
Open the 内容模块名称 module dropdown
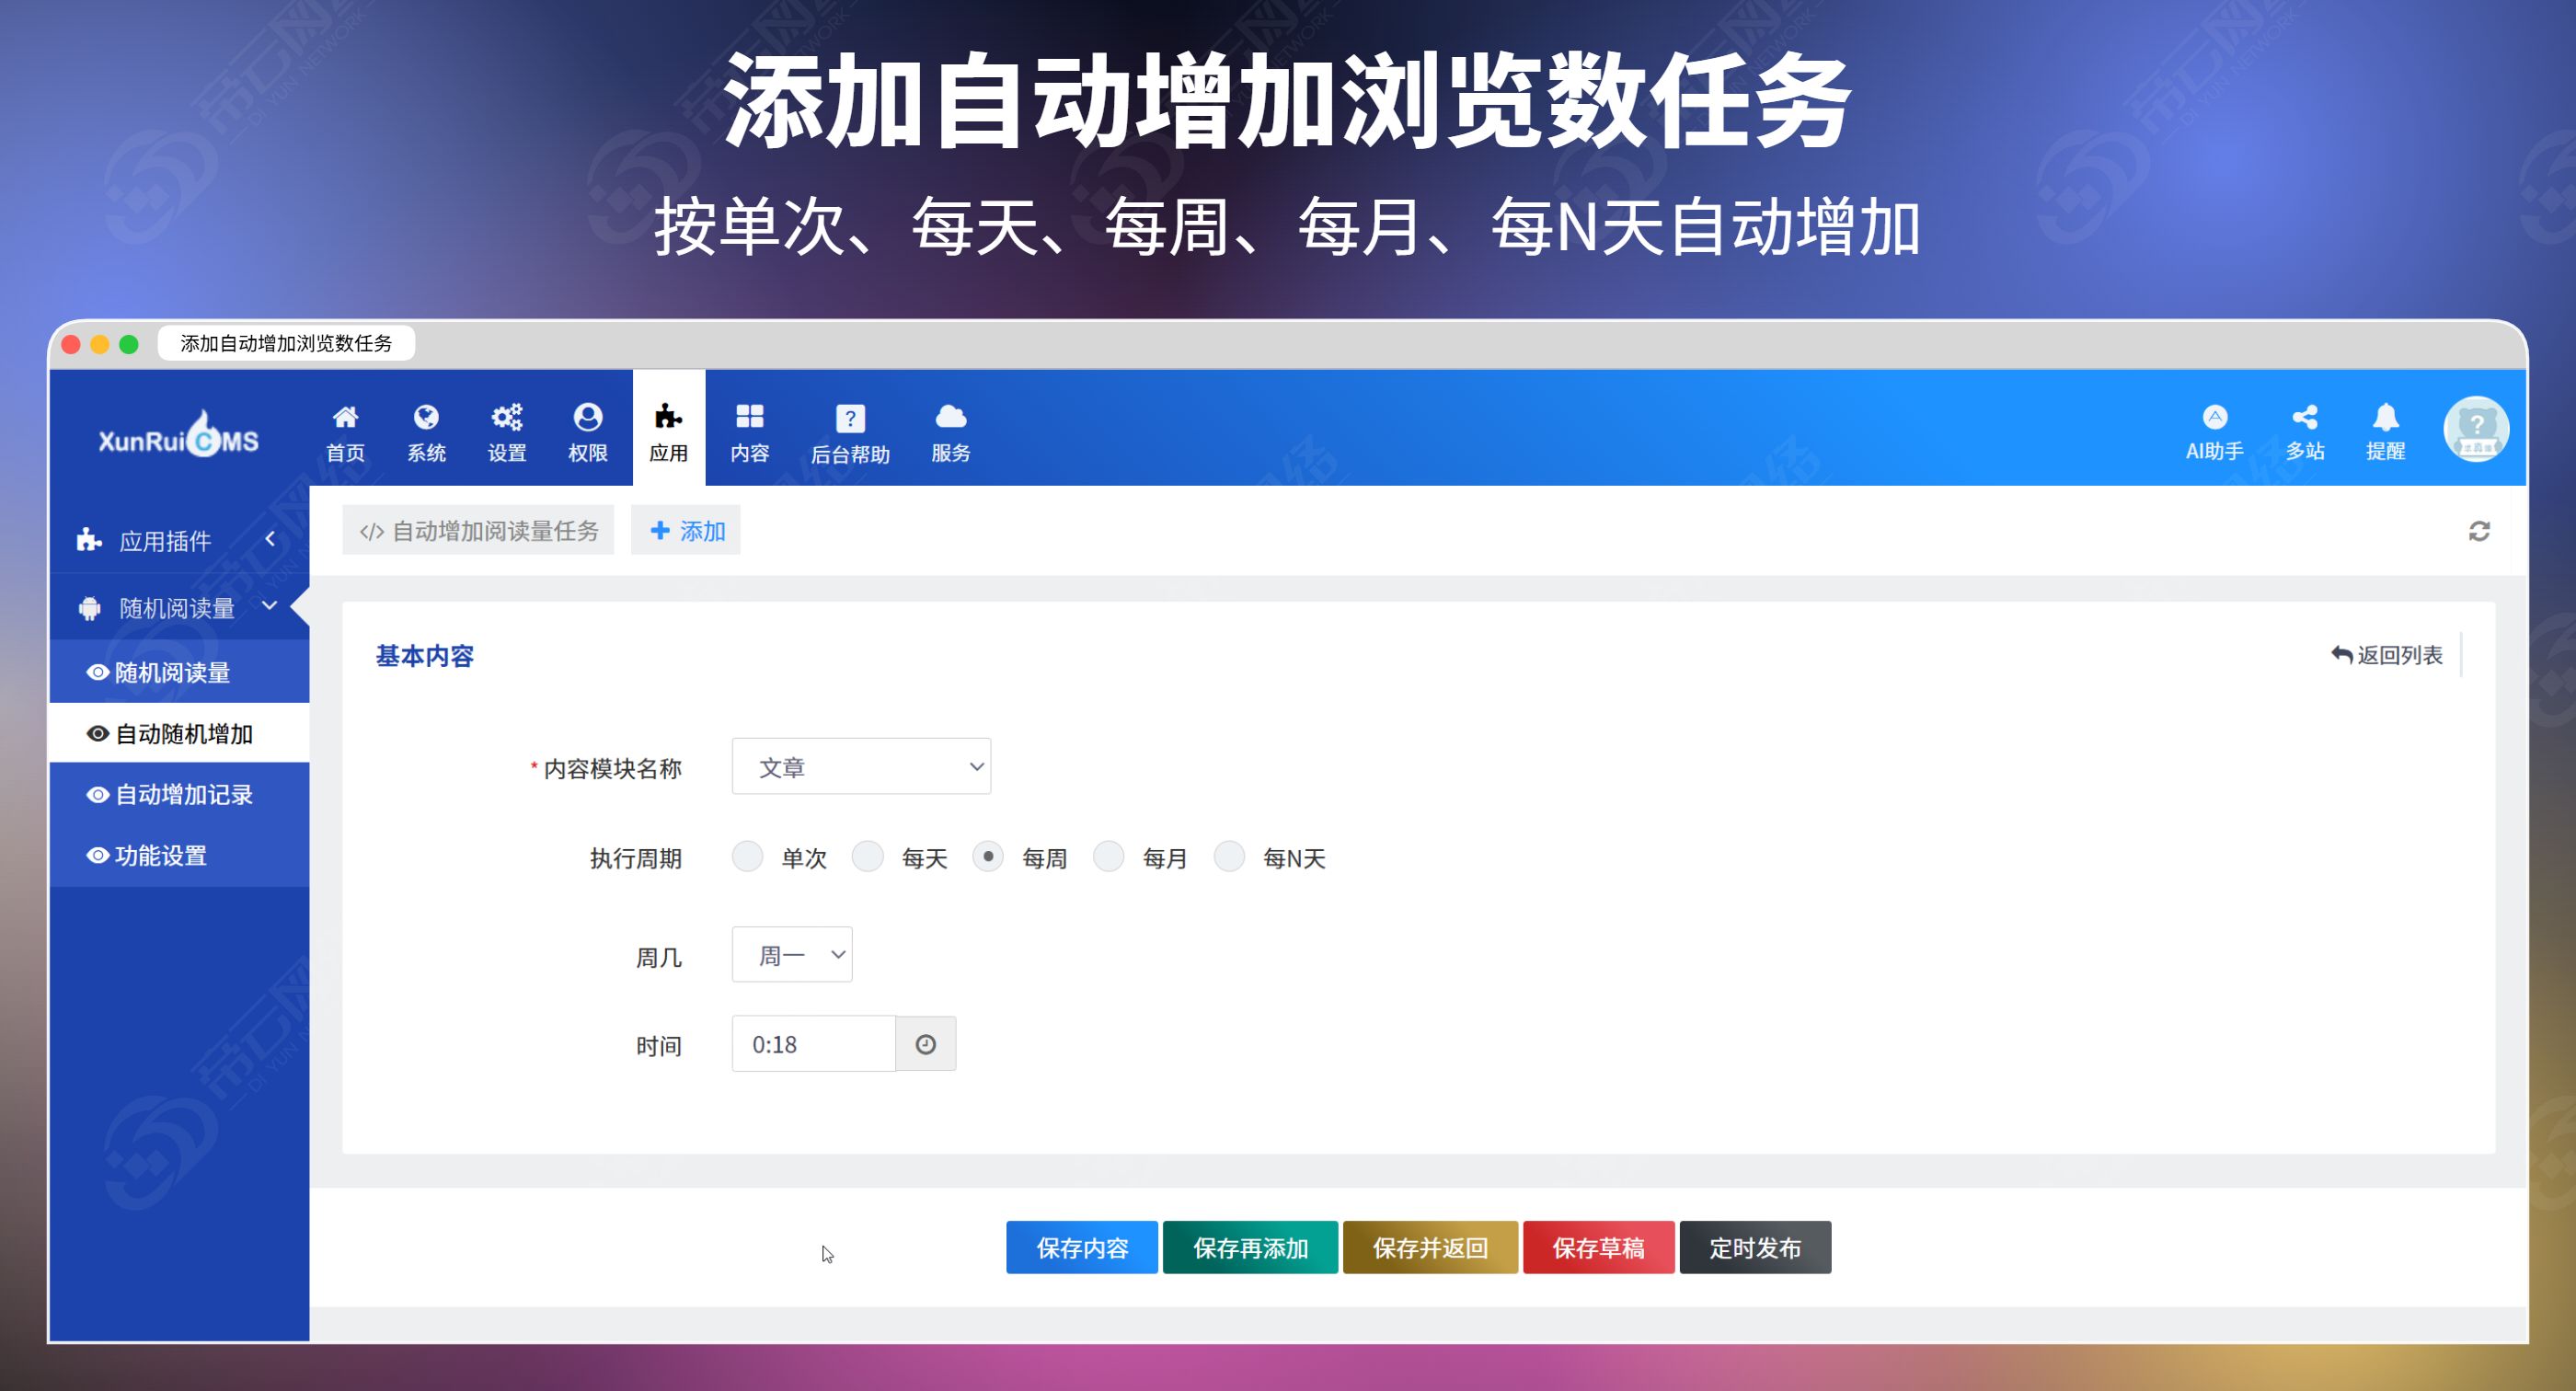pyautogui.click(x=861, y=766)
